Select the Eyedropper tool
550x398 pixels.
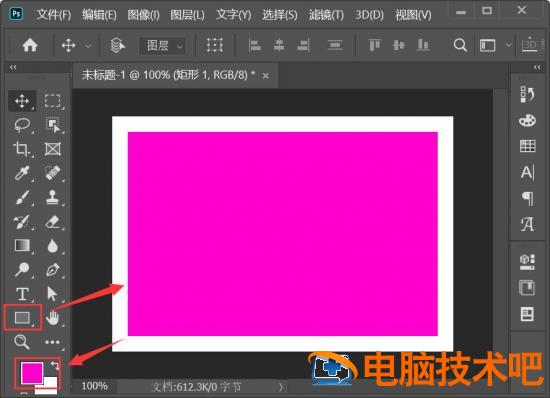(22, 173)
